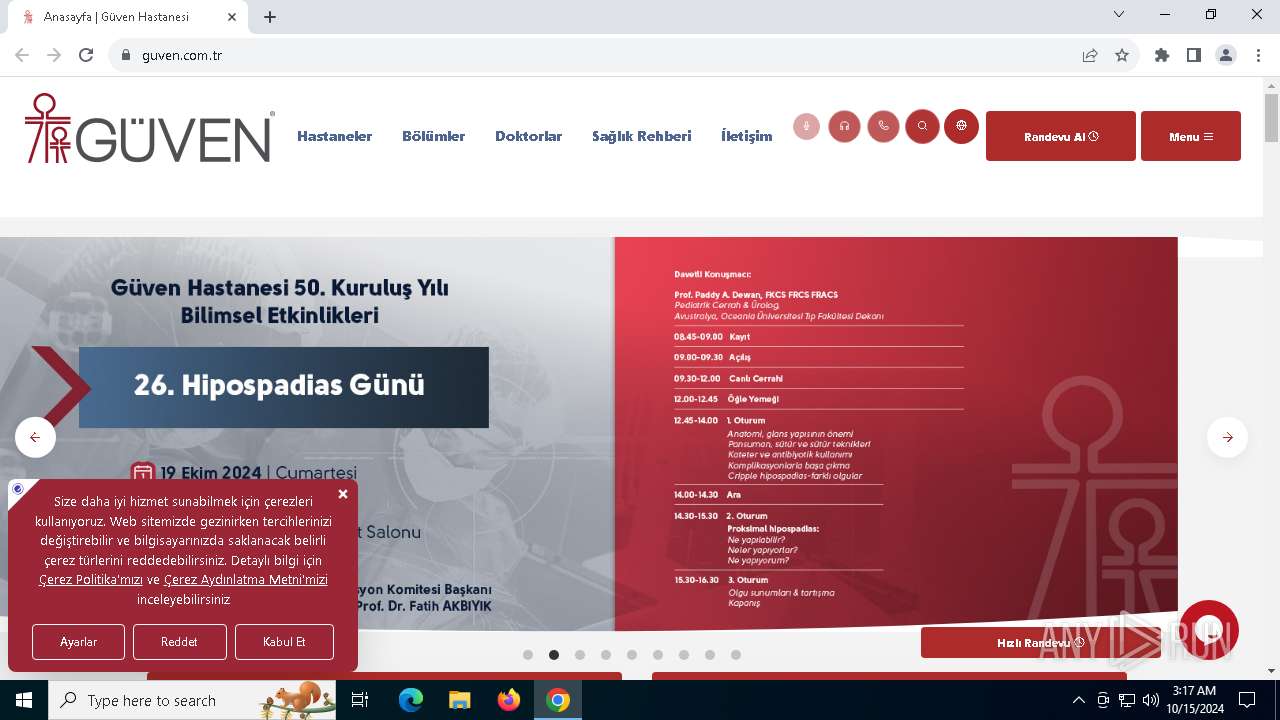Show hidden system tray icons
Image resolution: width=1280 pixels, height=720 pixels.
coord(1078,700)
